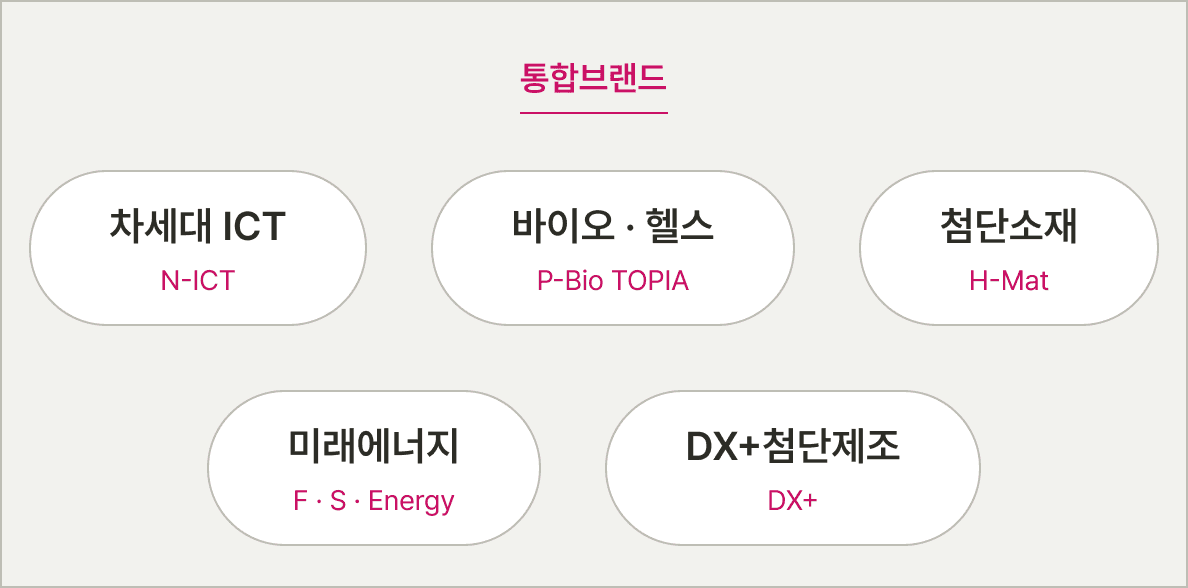Open the 미래에너지 brand button

click(374, 468)
